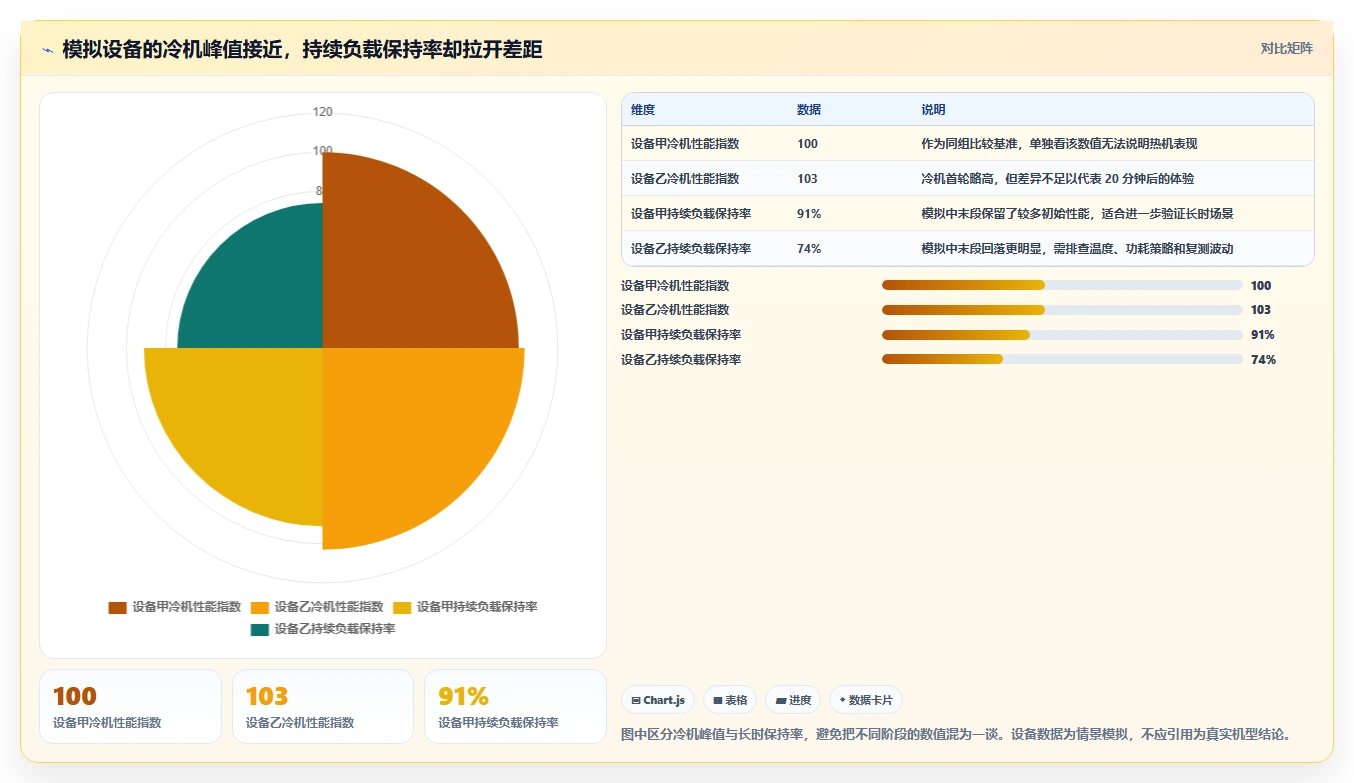
Task: Click the page title 模拟设备的冷机峰值接近
Action: 303,49
